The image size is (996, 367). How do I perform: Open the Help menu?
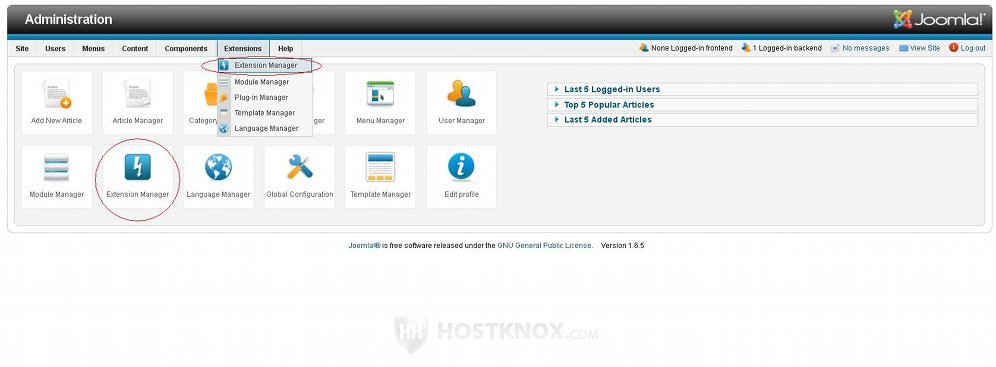click(x=286, y=48)
